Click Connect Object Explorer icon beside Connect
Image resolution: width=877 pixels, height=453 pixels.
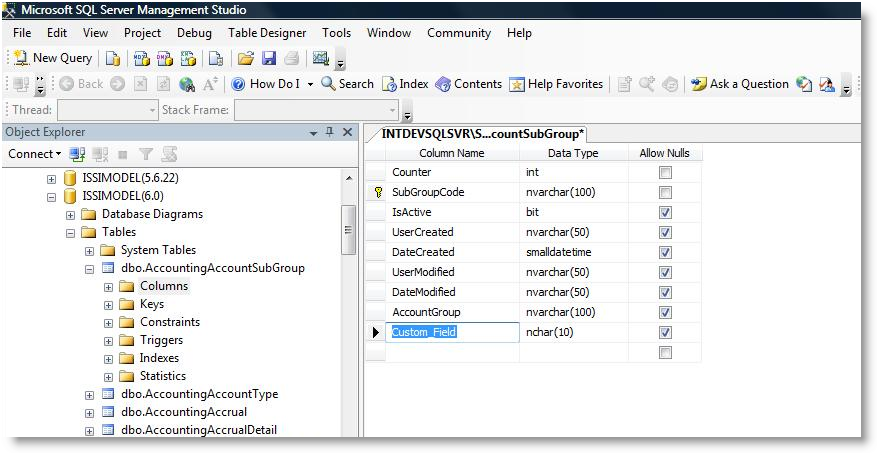pos(78,154)
